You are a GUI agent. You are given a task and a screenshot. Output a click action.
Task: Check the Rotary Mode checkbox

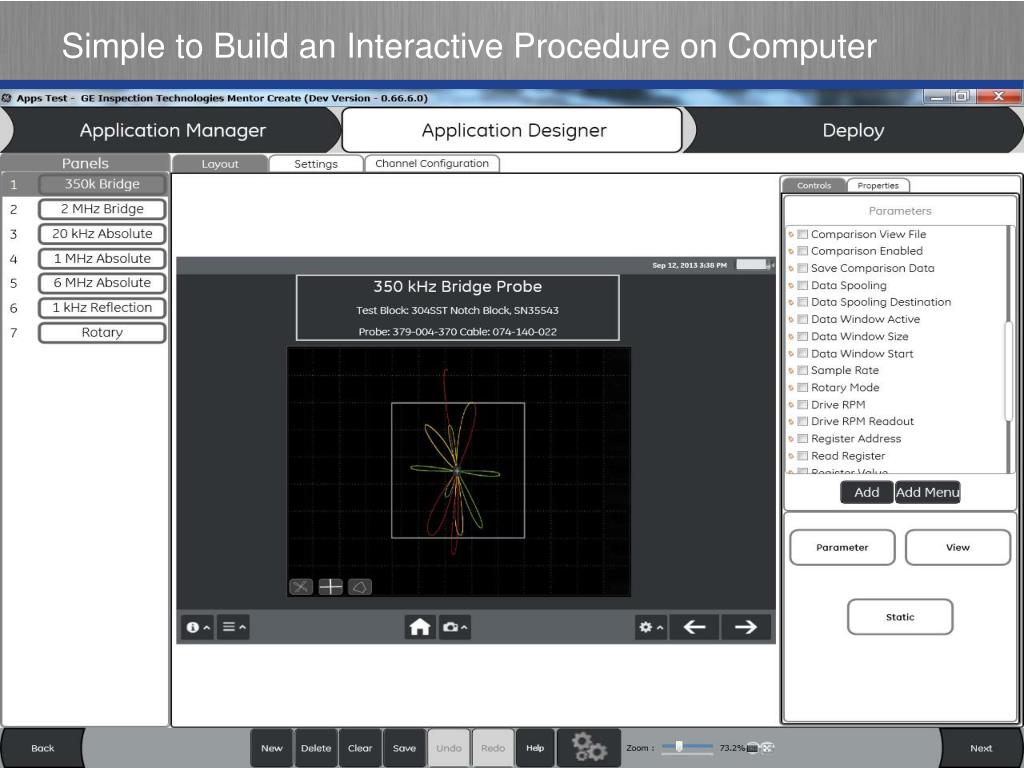pyautogui.click(x=803, y=387)
